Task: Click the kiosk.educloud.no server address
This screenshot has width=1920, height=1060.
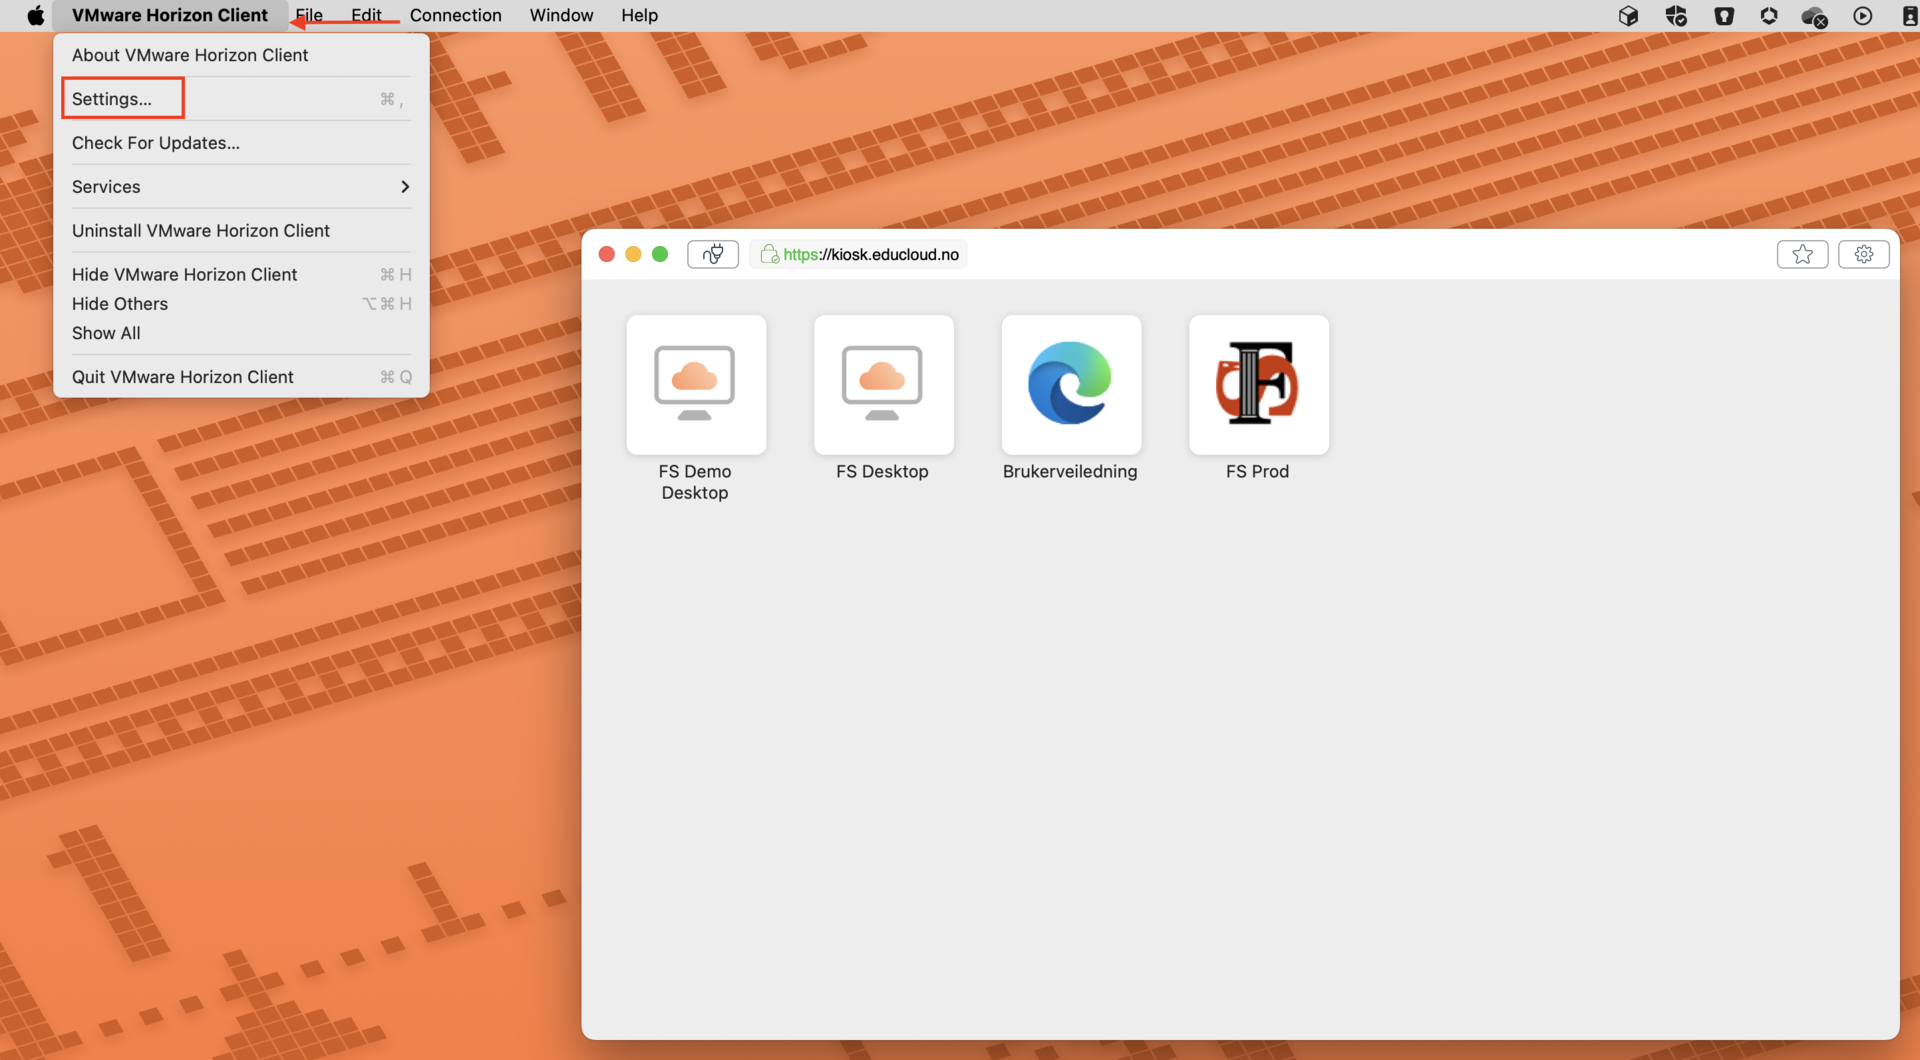Action: click(871, 254)
